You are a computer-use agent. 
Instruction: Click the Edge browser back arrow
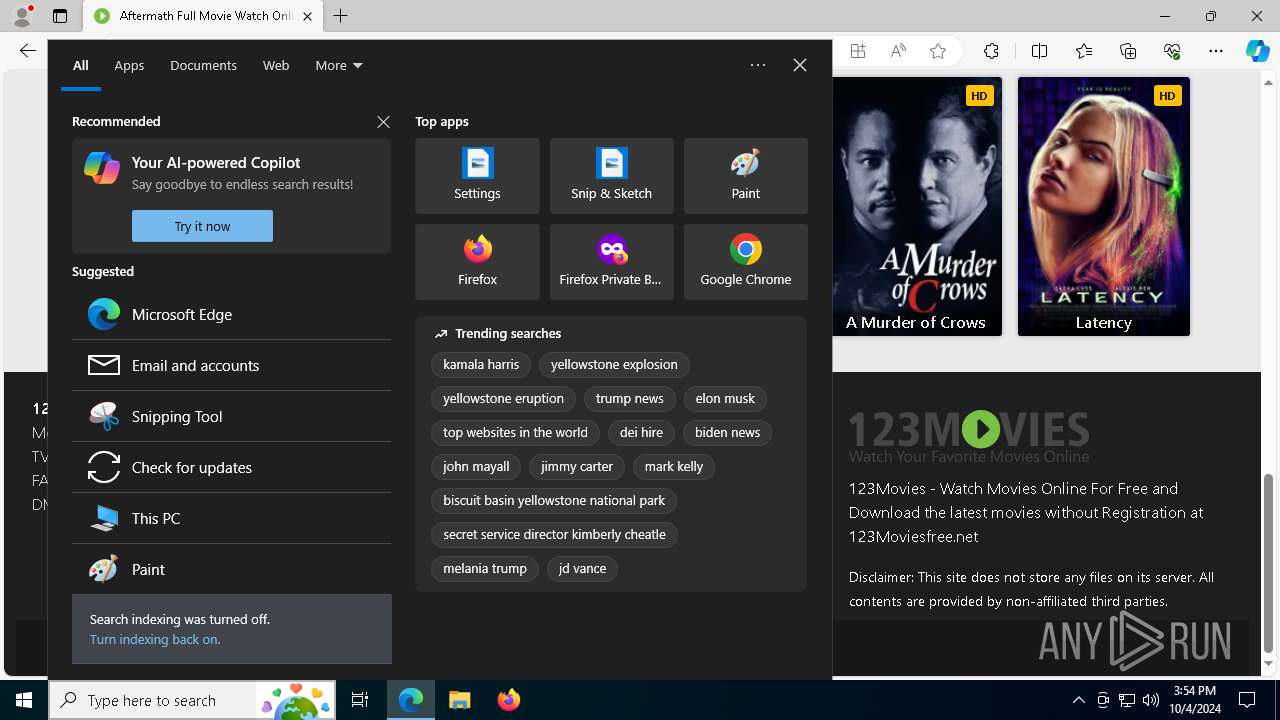click(28, 51)
